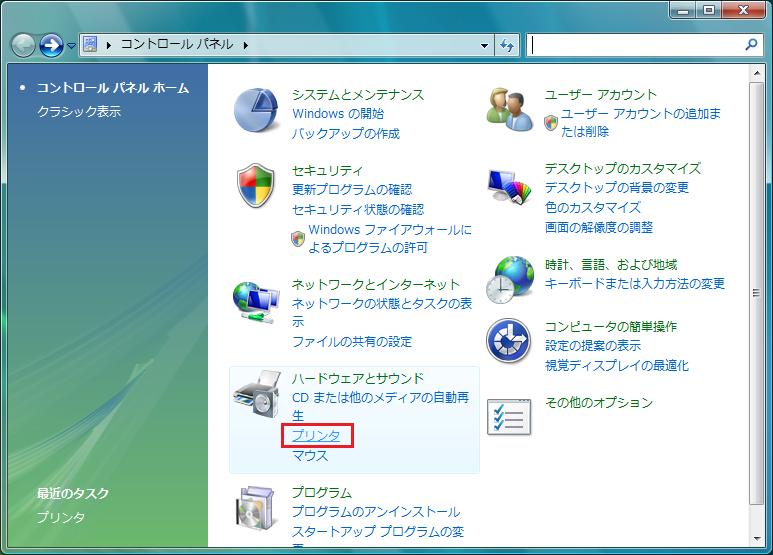Open ファイルの共有の設定
773x555 pixels.
(352, 342)
